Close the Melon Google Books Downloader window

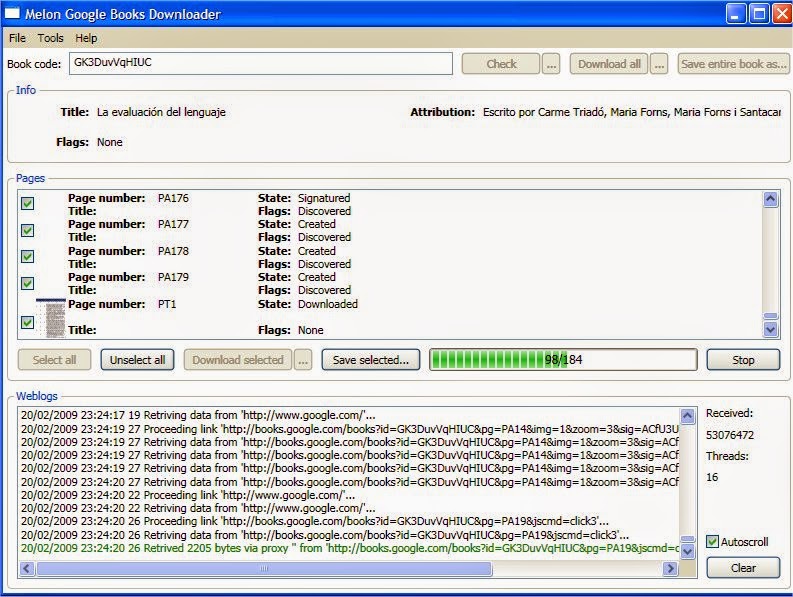pyautogui.click(x=781, y=14)
